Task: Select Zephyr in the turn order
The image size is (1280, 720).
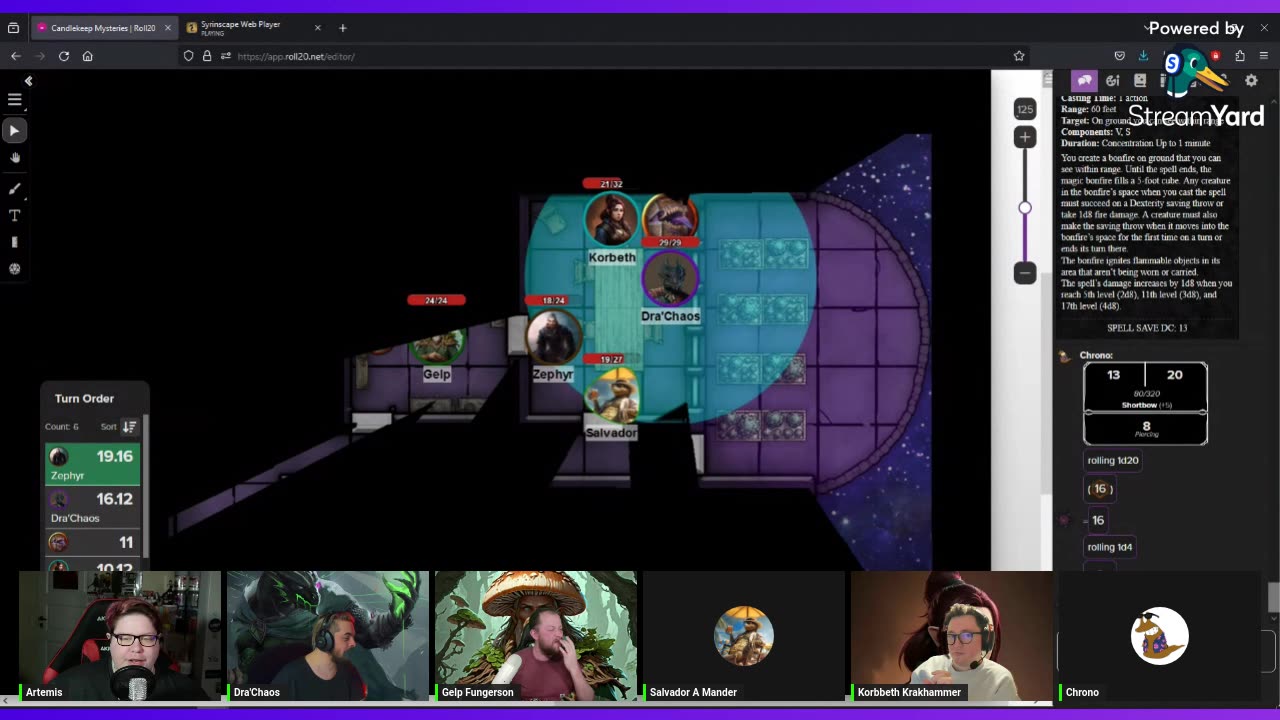Action: [93, 464]
